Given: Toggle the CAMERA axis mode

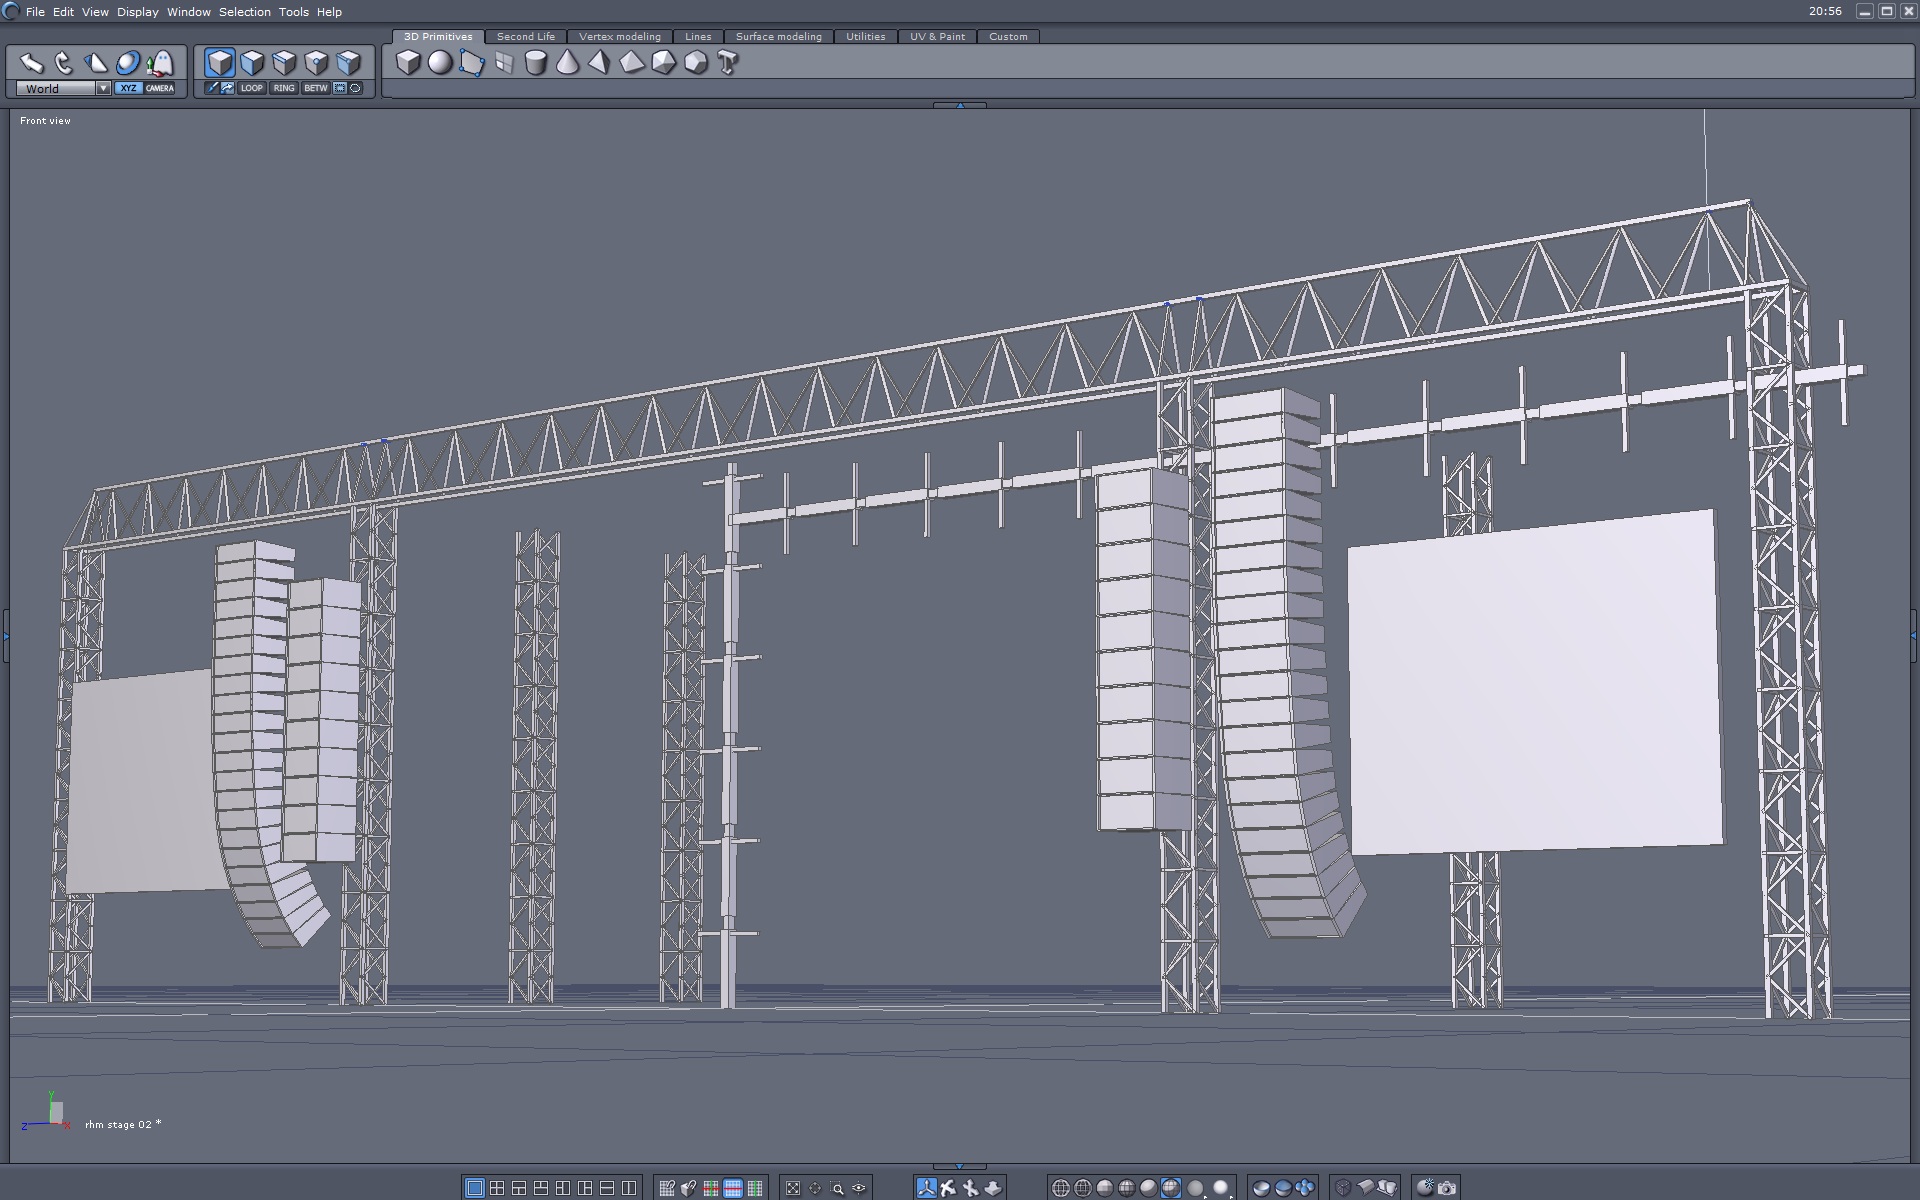Looking at the screenshot, I should coord(160,88).
